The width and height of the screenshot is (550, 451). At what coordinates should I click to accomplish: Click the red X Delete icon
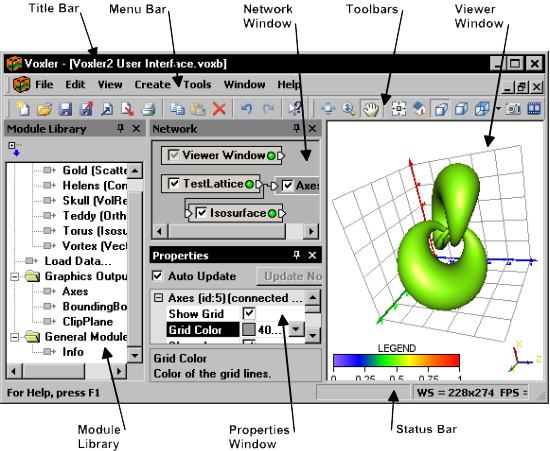tap(219, 109)
